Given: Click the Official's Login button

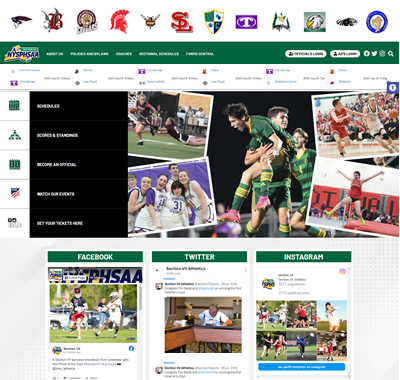Looking at the screenshot, I should pos(305,54).
